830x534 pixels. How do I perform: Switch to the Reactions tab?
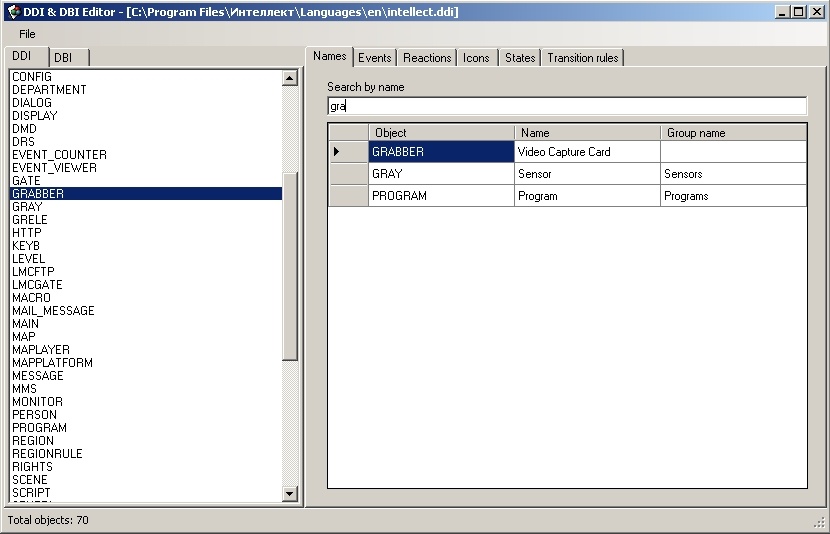[x=427, y=58]
